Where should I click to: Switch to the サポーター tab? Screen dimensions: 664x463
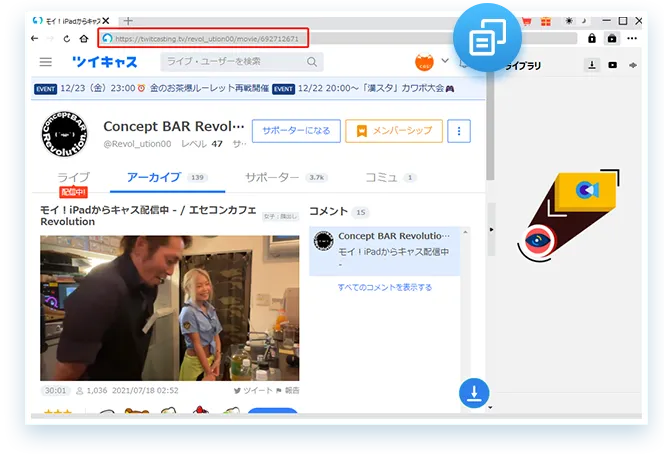pos(286,177)
